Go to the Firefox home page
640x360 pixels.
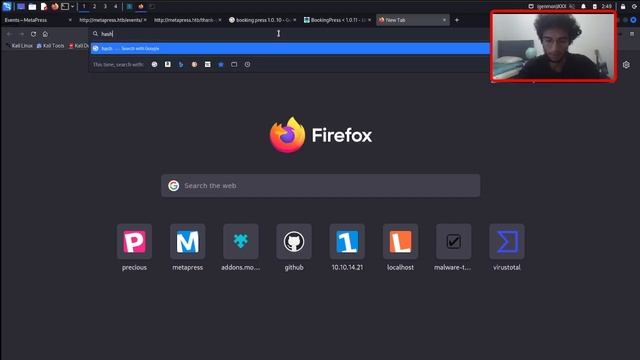pos(45,34)
